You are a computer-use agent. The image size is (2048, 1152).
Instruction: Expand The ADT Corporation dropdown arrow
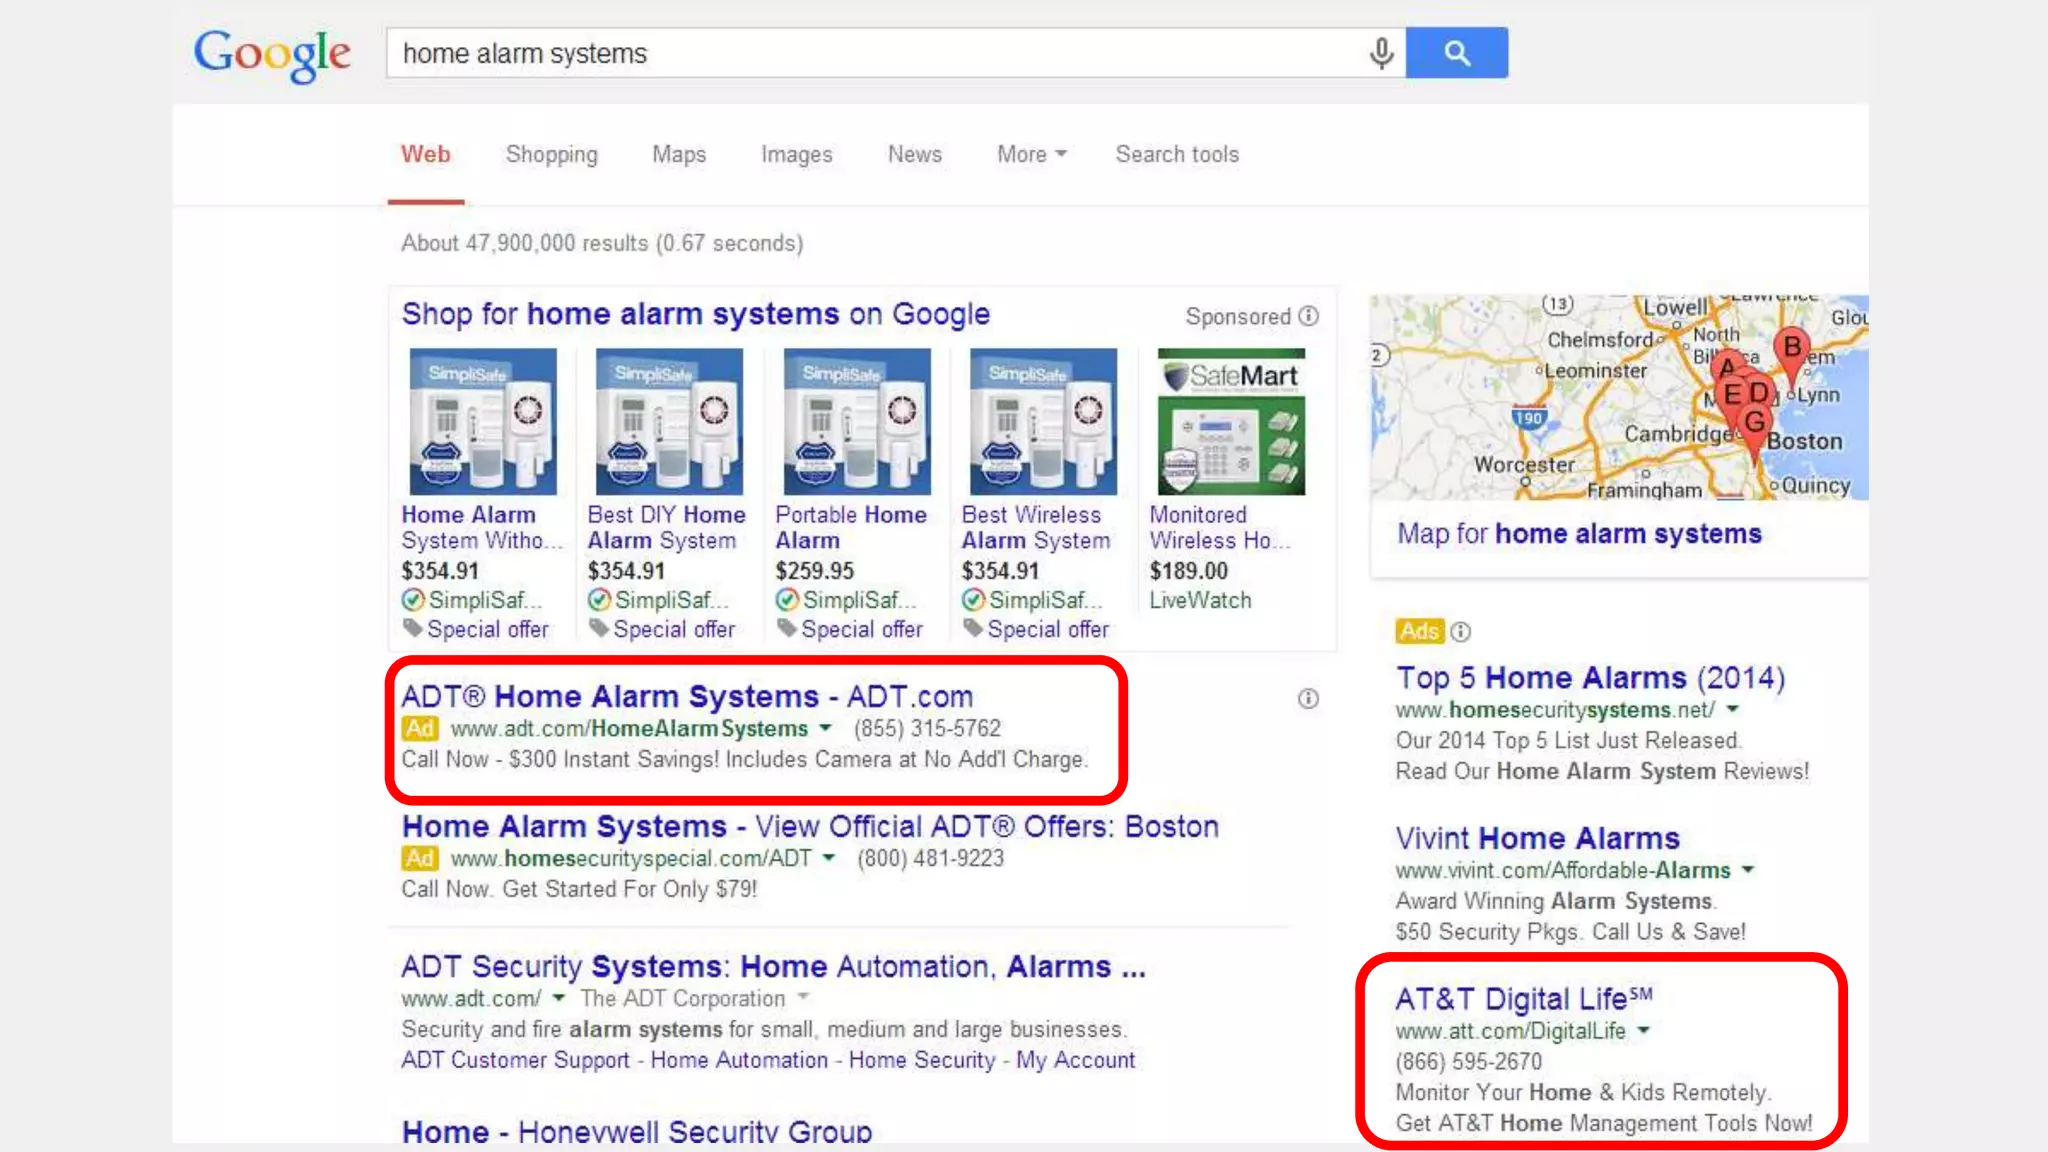(803, 998)
